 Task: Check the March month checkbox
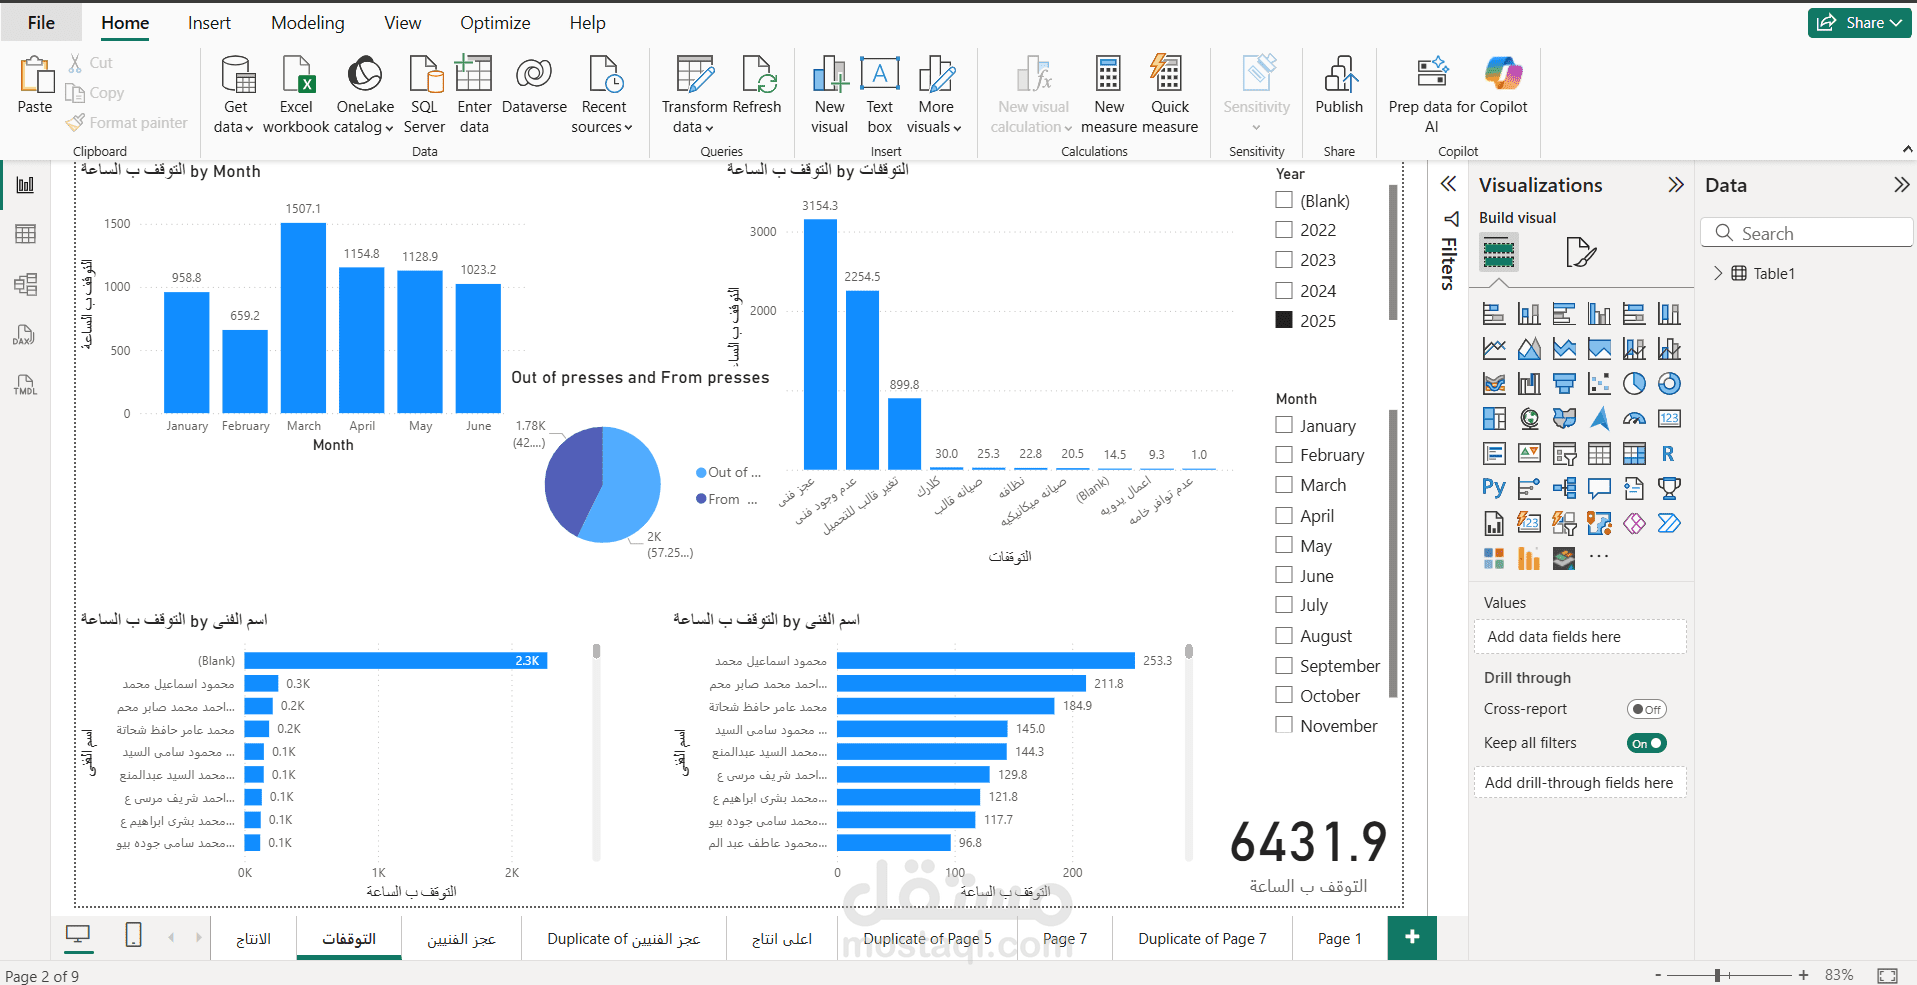click(x=1284, y=485)
